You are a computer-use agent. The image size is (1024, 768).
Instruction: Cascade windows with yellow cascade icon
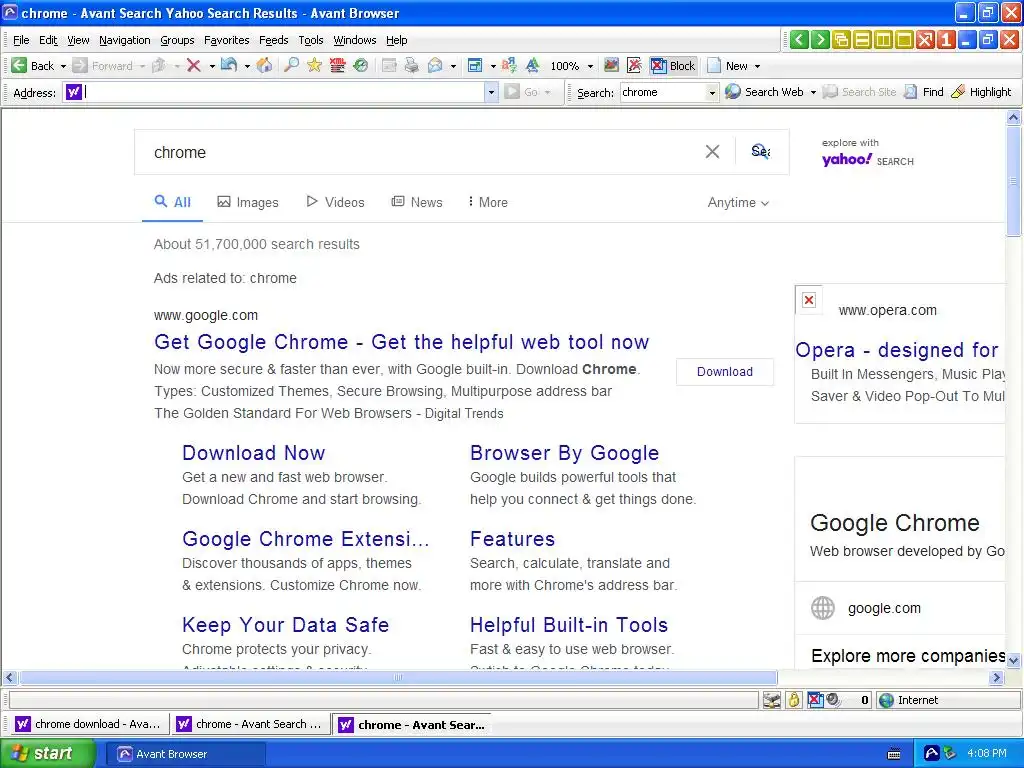[x=841, y=40]
